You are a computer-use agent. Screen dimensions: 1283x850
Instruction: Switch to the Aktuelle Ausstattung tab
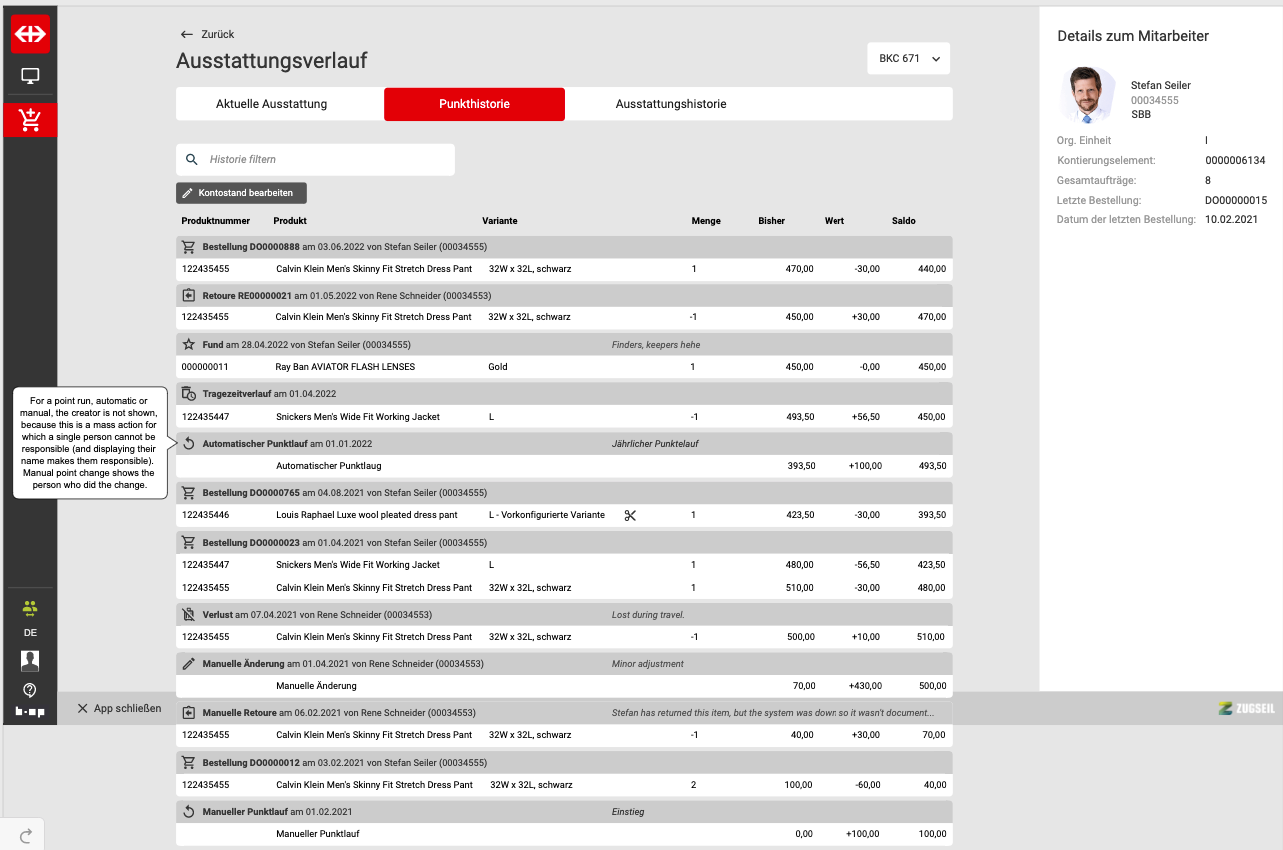tap(271, 104)
